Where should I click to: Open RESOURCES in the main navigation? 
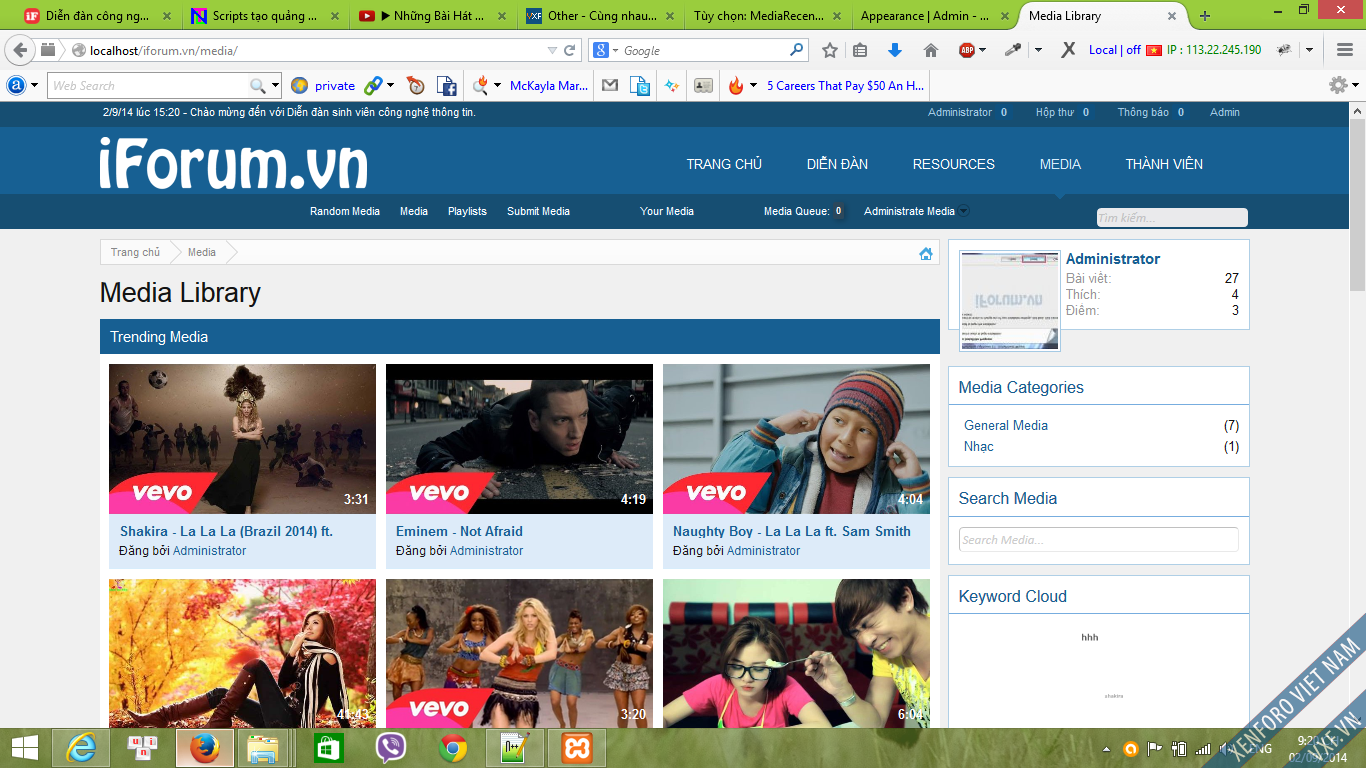pos(954,164)
